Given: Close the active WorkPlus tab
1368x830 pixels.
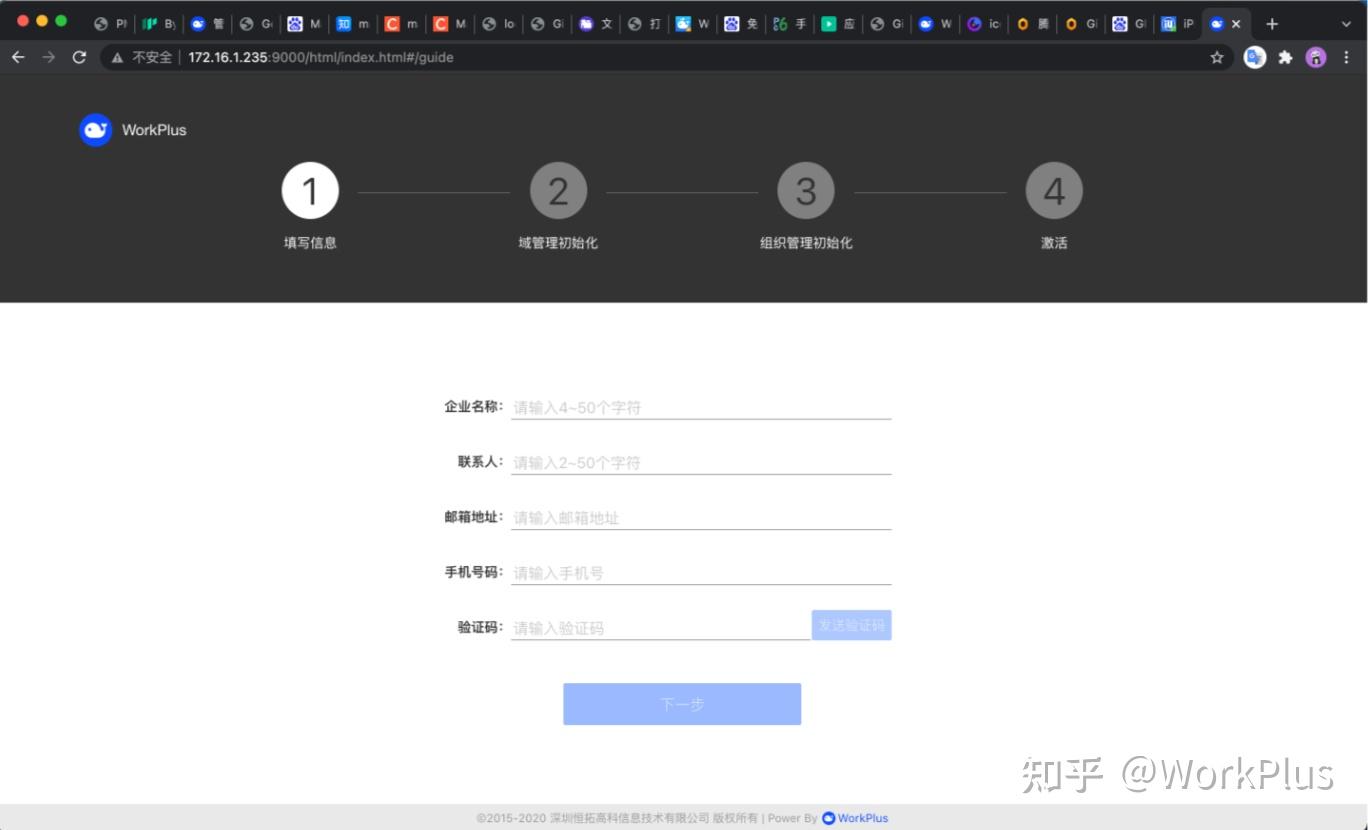Looking at the screenshot, I should pyautogui.click(x=1237, y=23).
